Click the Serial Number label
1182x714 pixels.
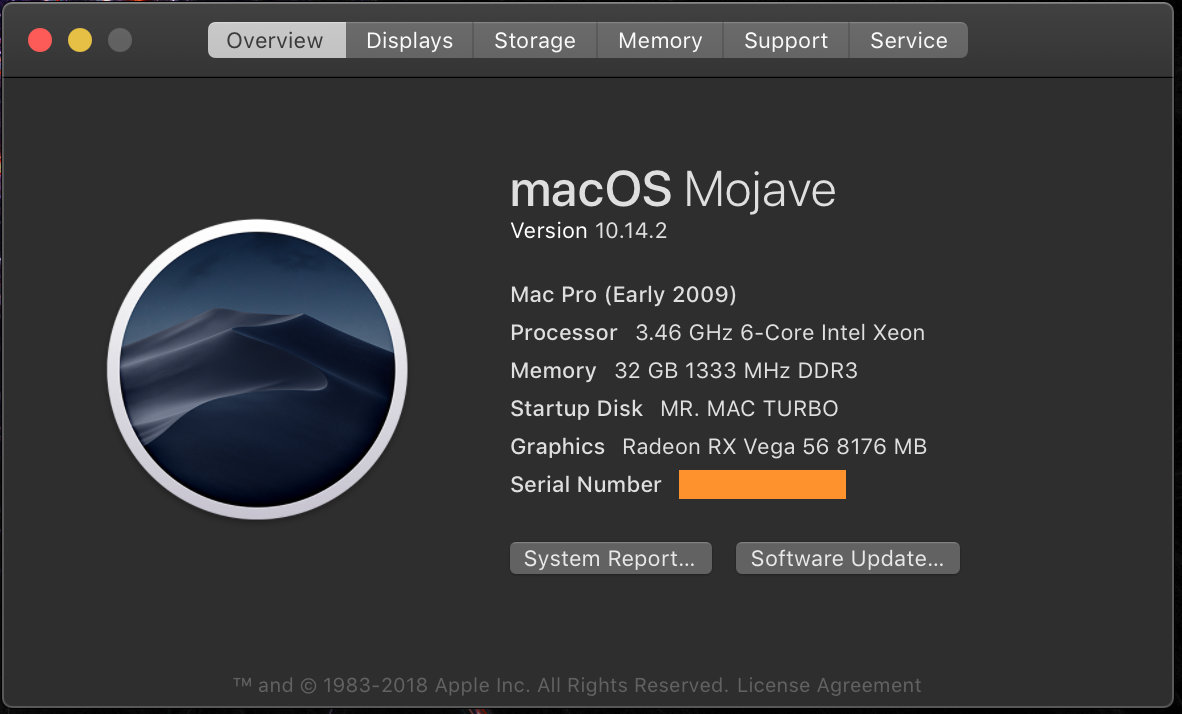[x=586, y=484]
